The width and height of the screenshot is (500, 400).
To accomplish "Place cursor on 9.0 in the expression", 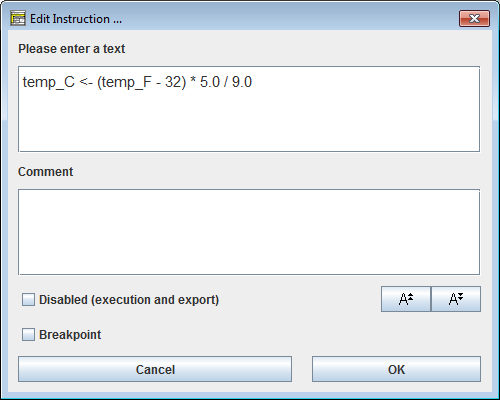I will tap(242, 82).
